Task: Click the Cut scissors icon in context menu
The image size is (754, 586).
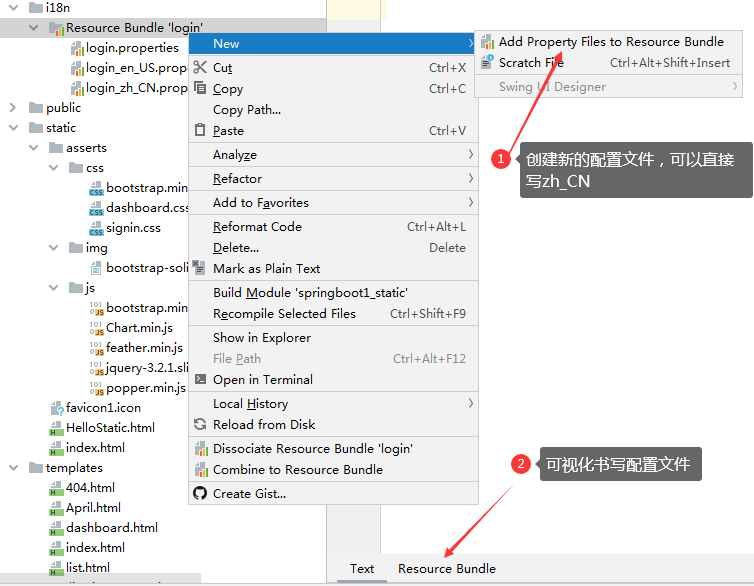Action: point(200,68)
